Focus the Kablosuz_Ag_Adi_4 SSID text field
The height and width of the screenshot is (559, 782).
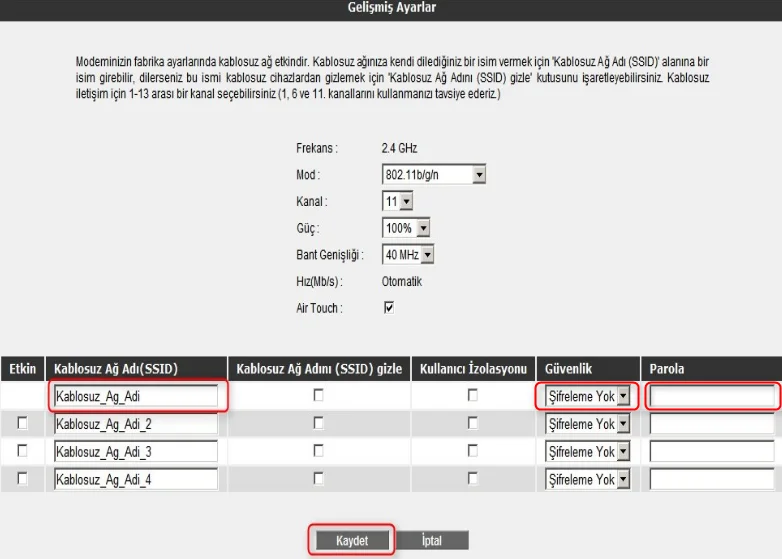point(135,480)
